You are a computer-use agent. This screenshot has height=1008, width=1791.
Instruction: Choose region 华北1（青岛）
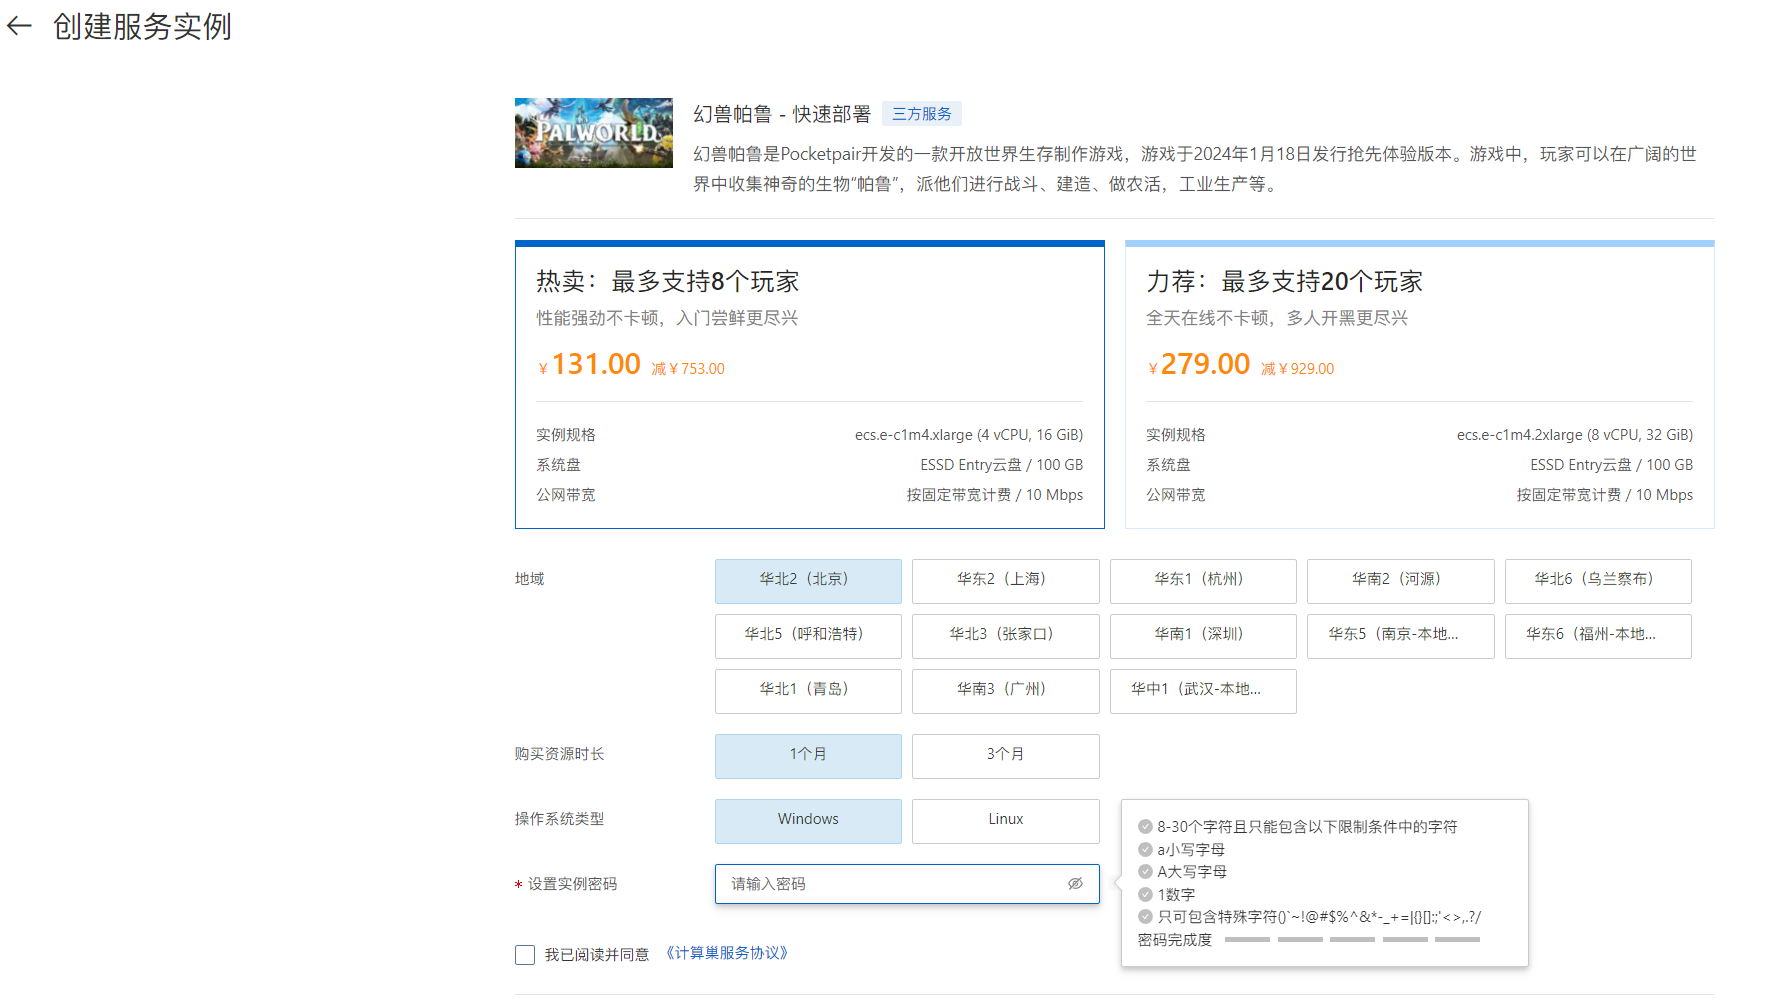coord(808,691)
